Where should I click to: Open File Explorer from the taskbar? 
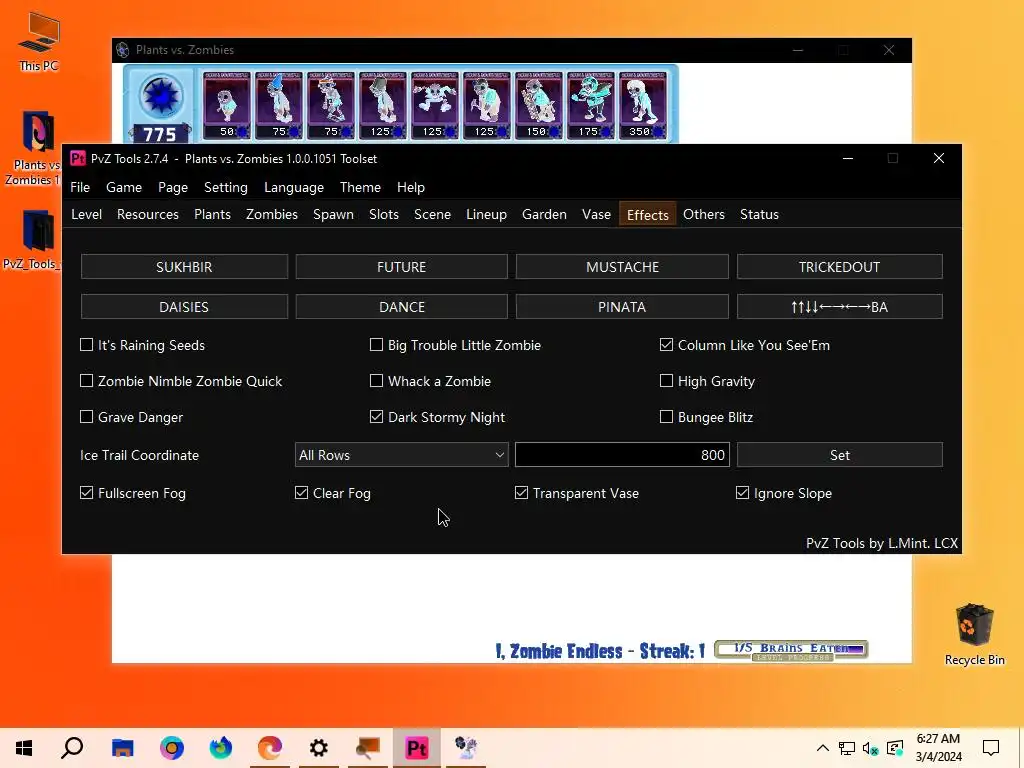pyautogui.click(x=122, y=748)
